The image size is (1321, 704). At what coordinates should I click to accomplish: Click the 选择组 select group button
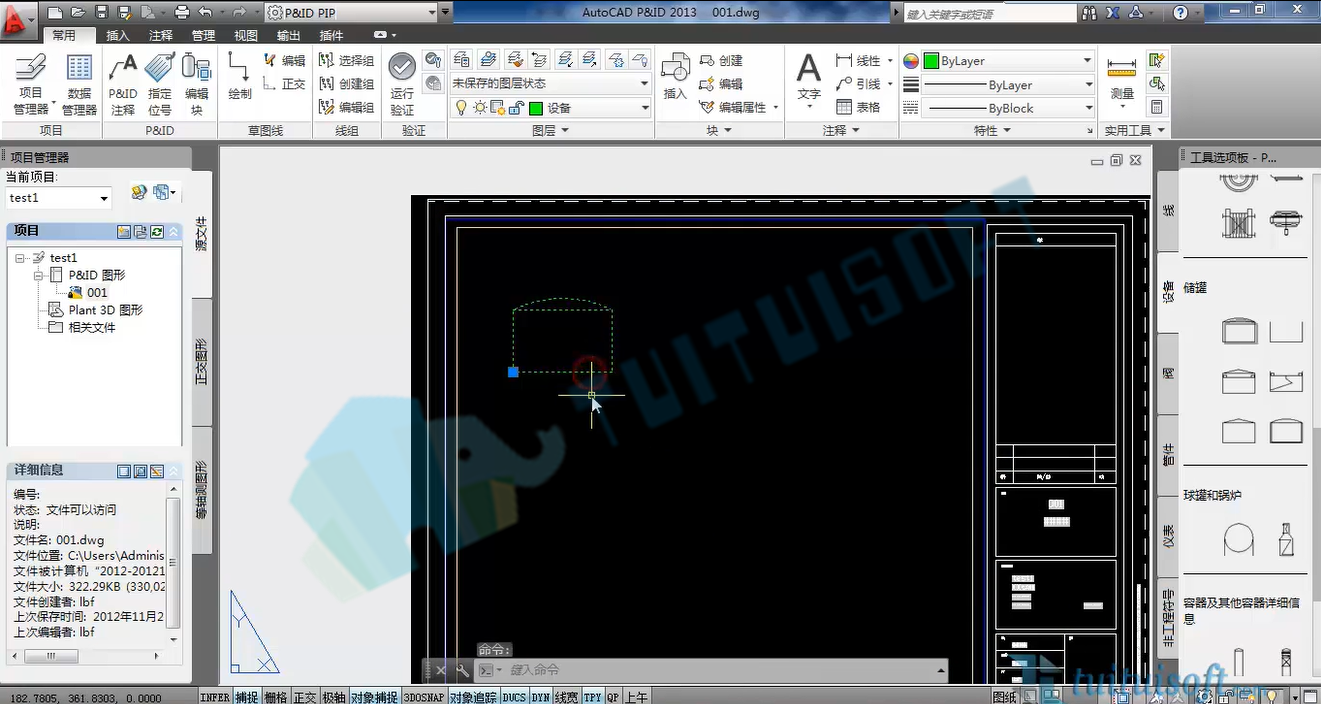(x=346, y=60)
